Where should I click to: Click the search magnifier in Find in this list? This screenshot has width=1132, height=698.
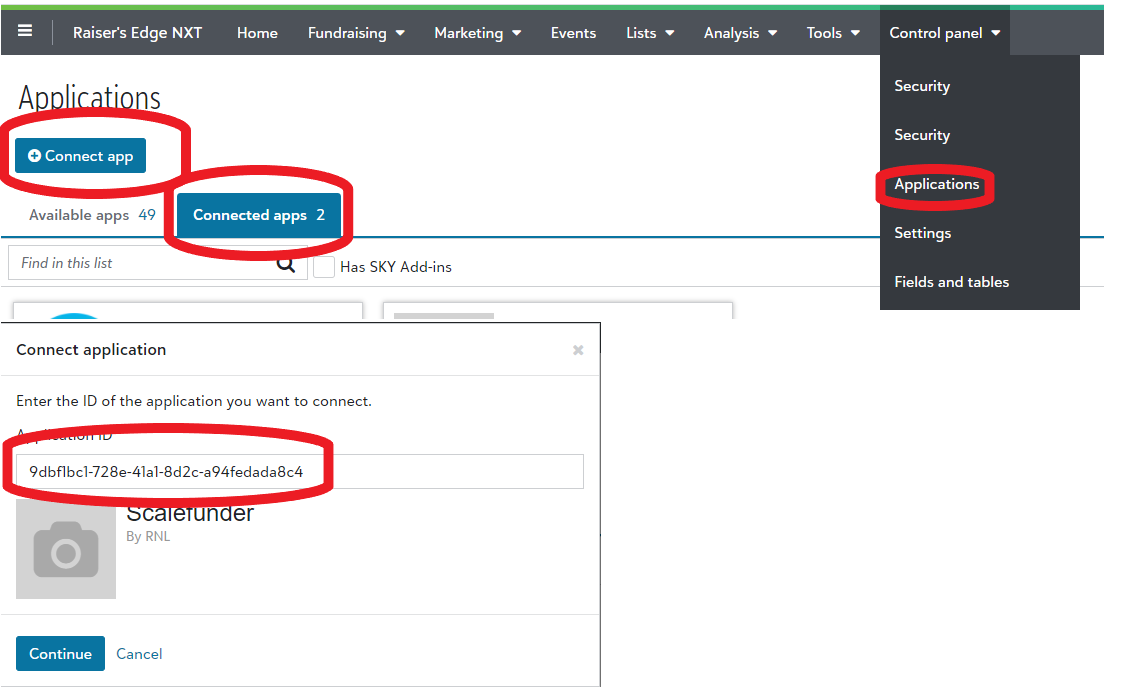coord(286,264)
